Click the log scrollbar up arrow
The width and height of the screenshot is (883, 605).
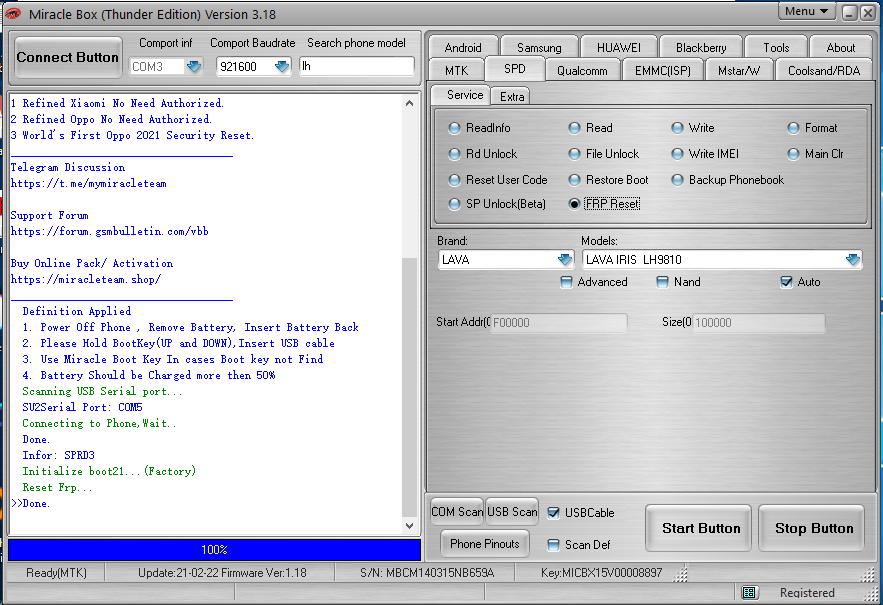409,103
